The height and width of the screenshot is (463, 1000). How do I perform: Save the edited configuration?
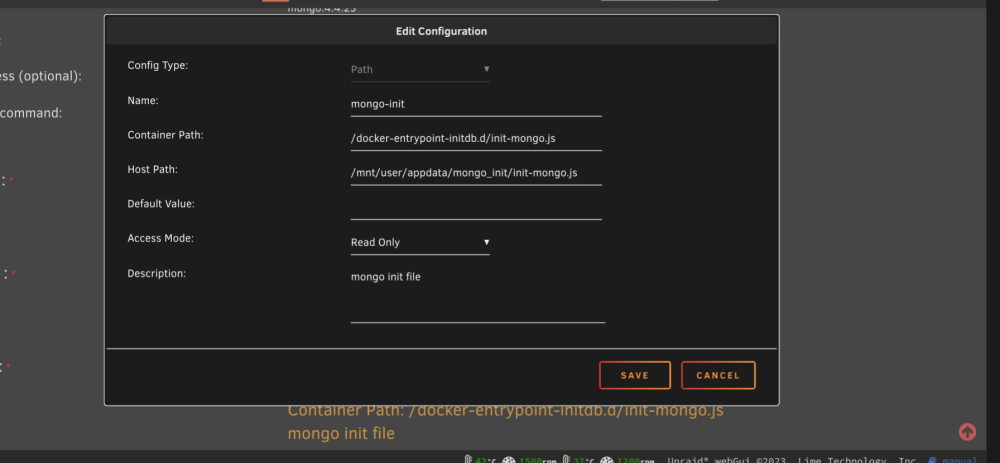(635, 375)
